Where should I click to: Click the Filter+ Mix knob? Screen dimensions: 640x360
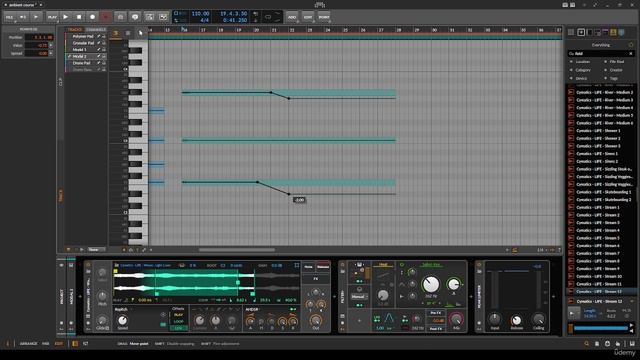456,319
